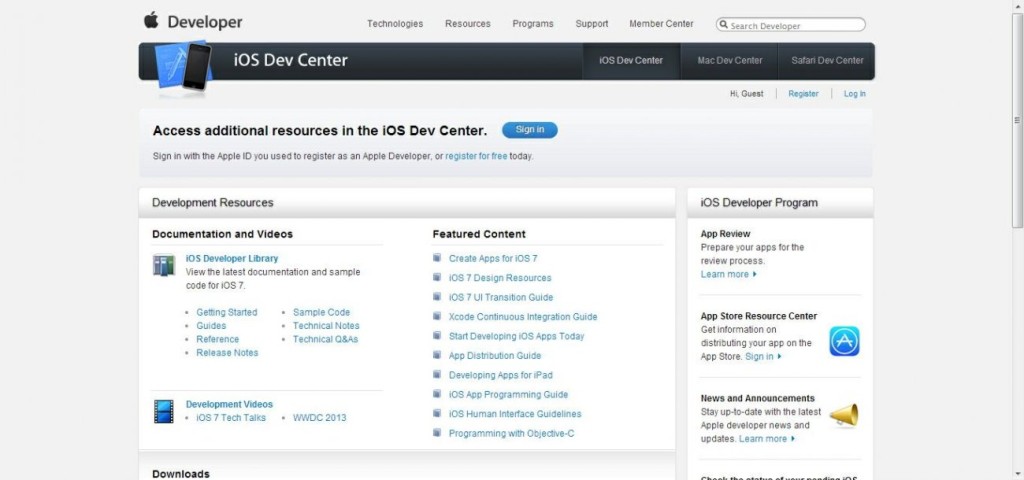The image size is (1024, 480).
Task: Click bullet icon beside Create Apps for iOS 7
Action: [438, 258]
